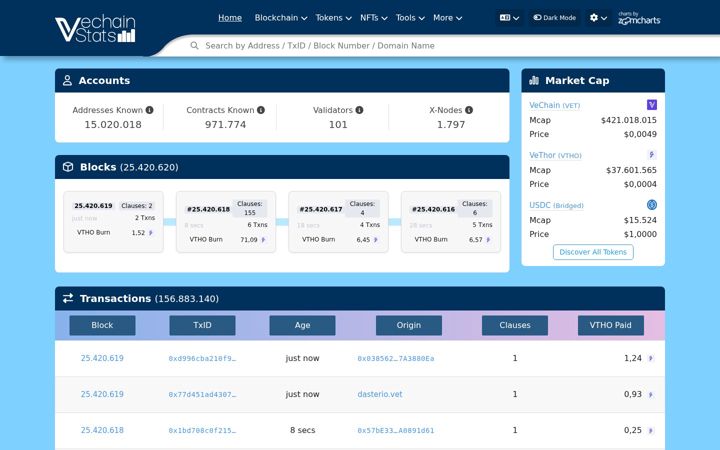720x450 pixels.
Task: Expand the Blockchain menu
Action: 281,17
